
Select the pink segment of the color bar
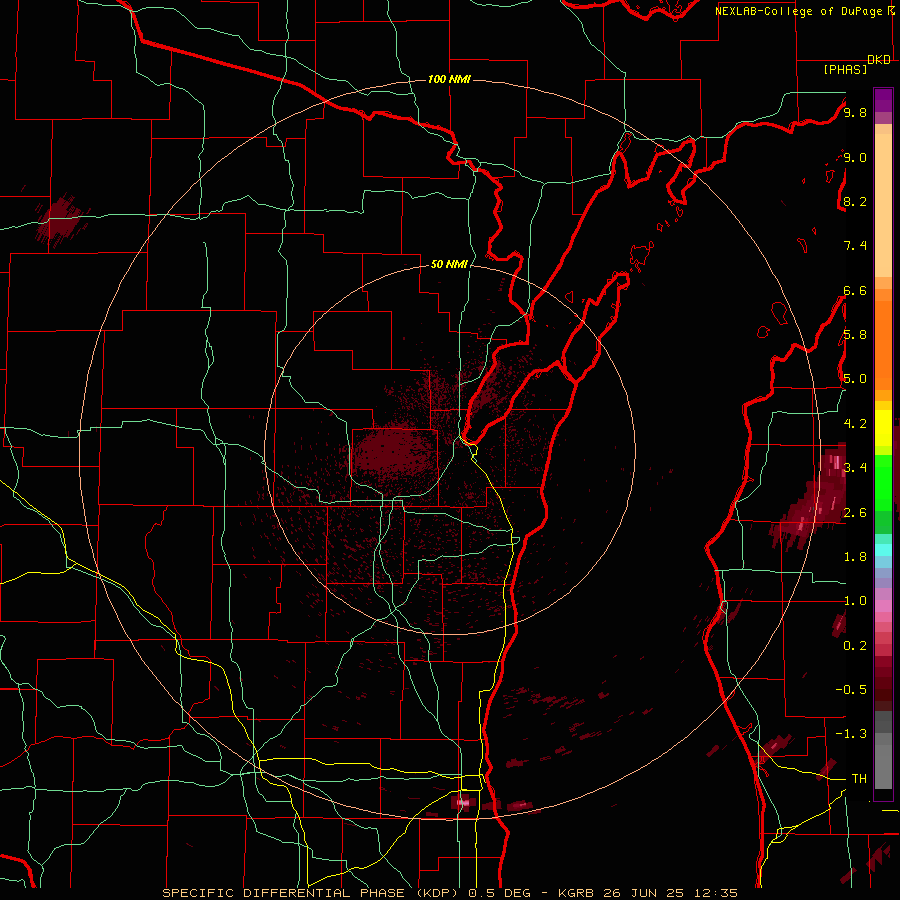(883, 606)
